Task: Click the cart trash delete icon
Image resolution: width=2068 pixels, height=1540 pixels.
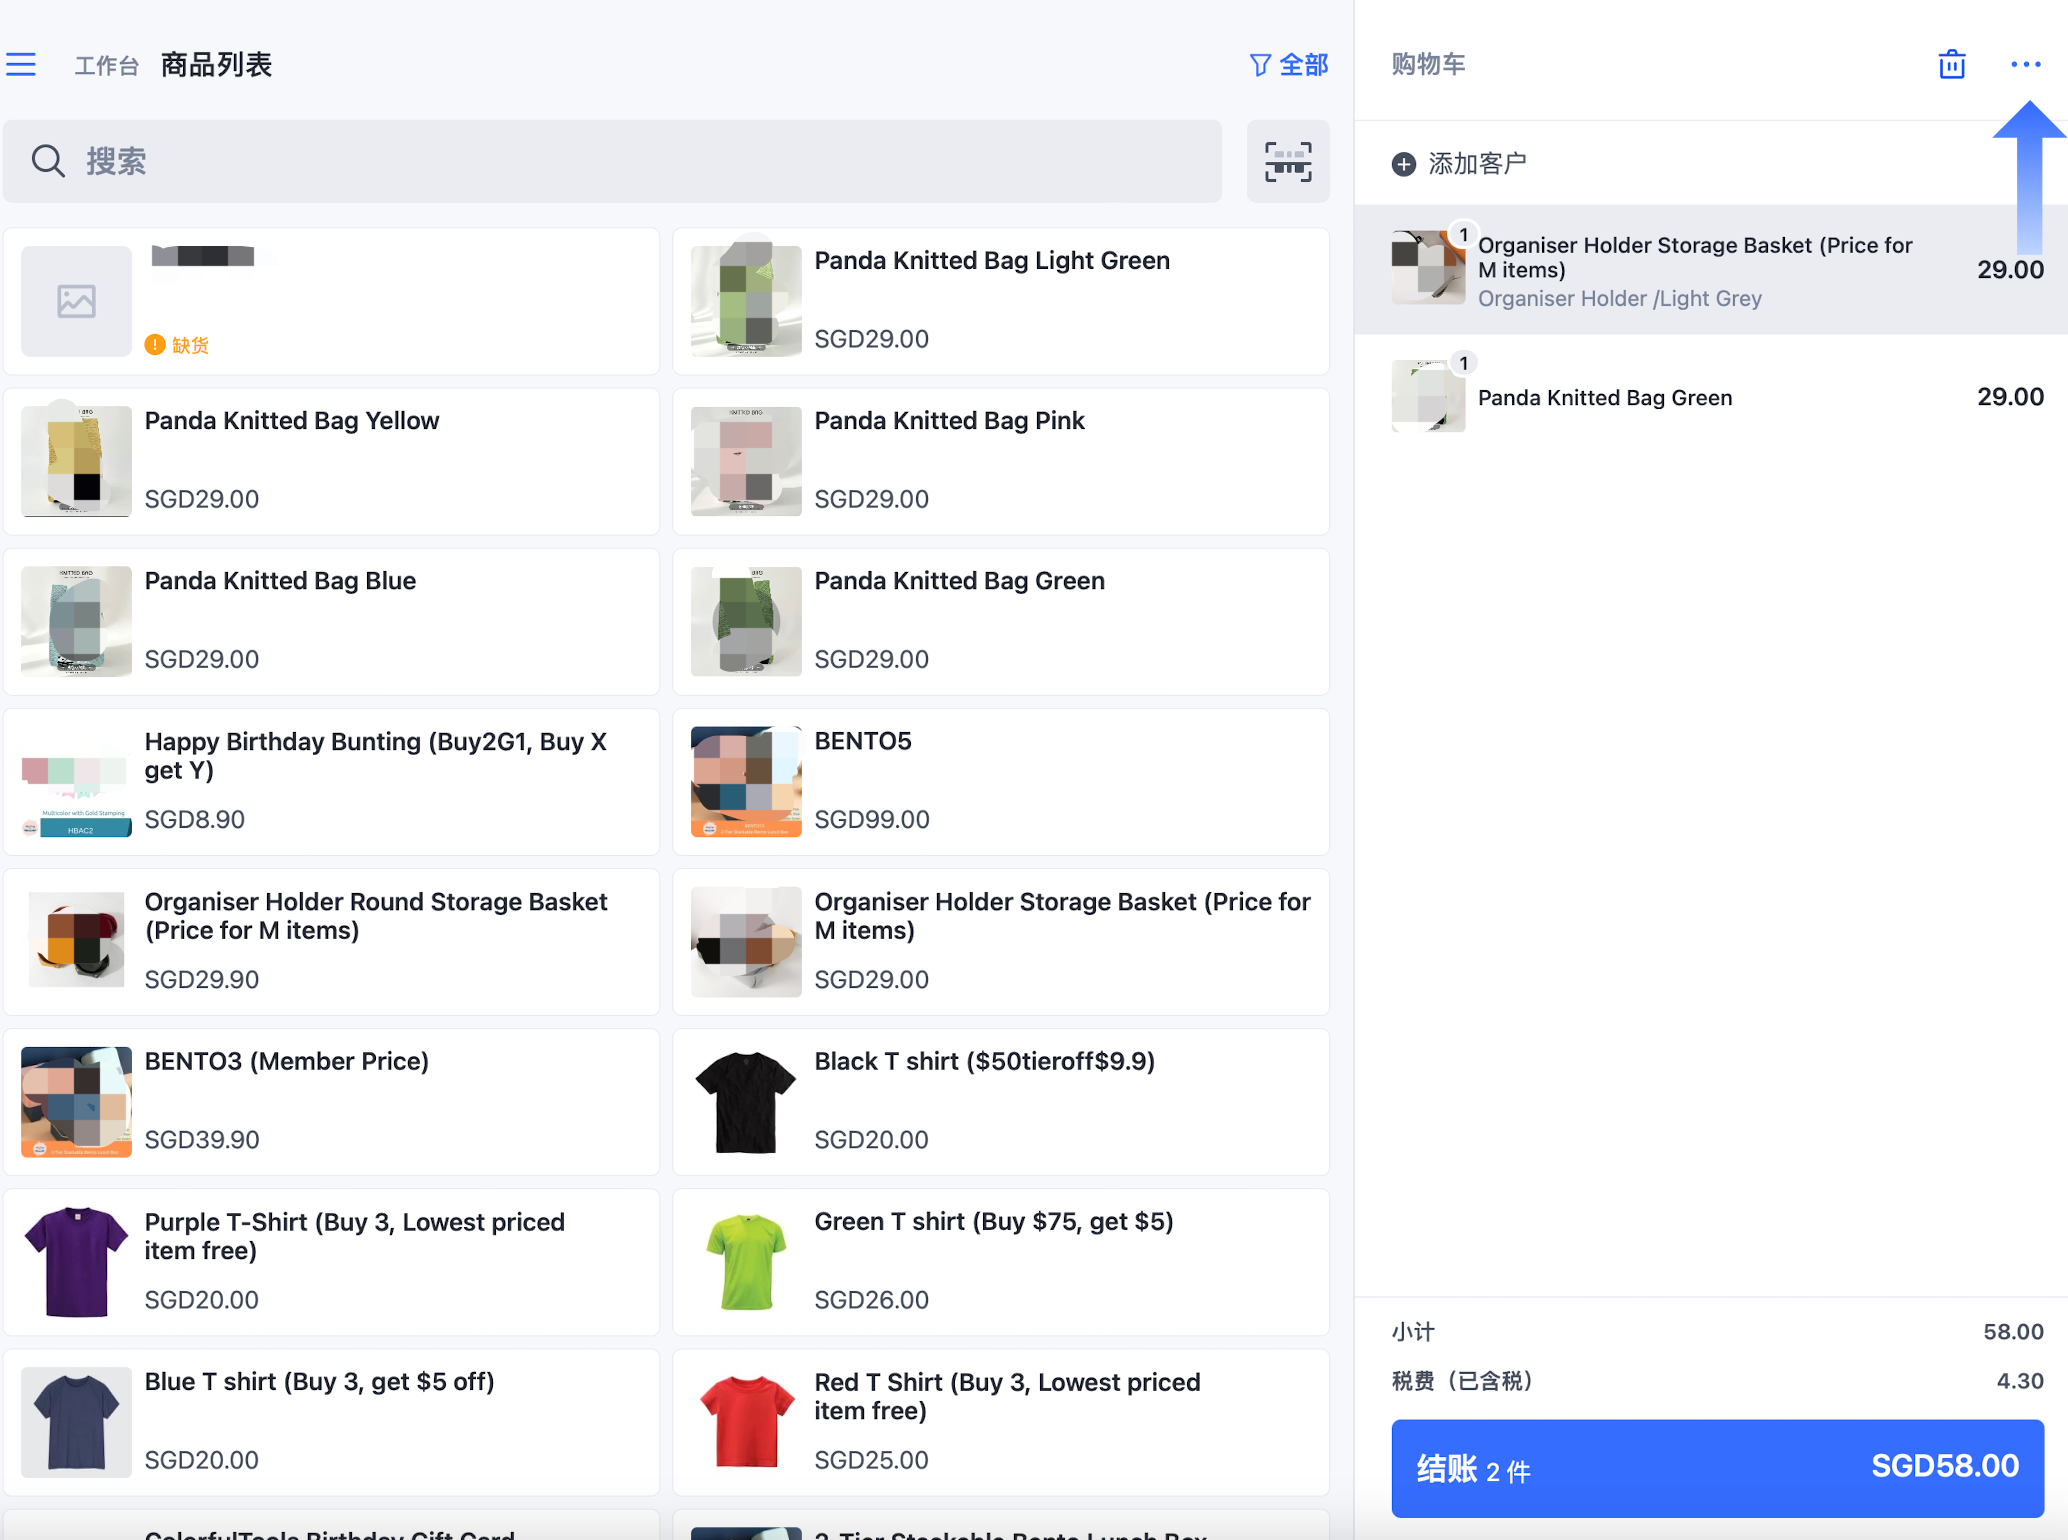Action: pos(1951,65)
